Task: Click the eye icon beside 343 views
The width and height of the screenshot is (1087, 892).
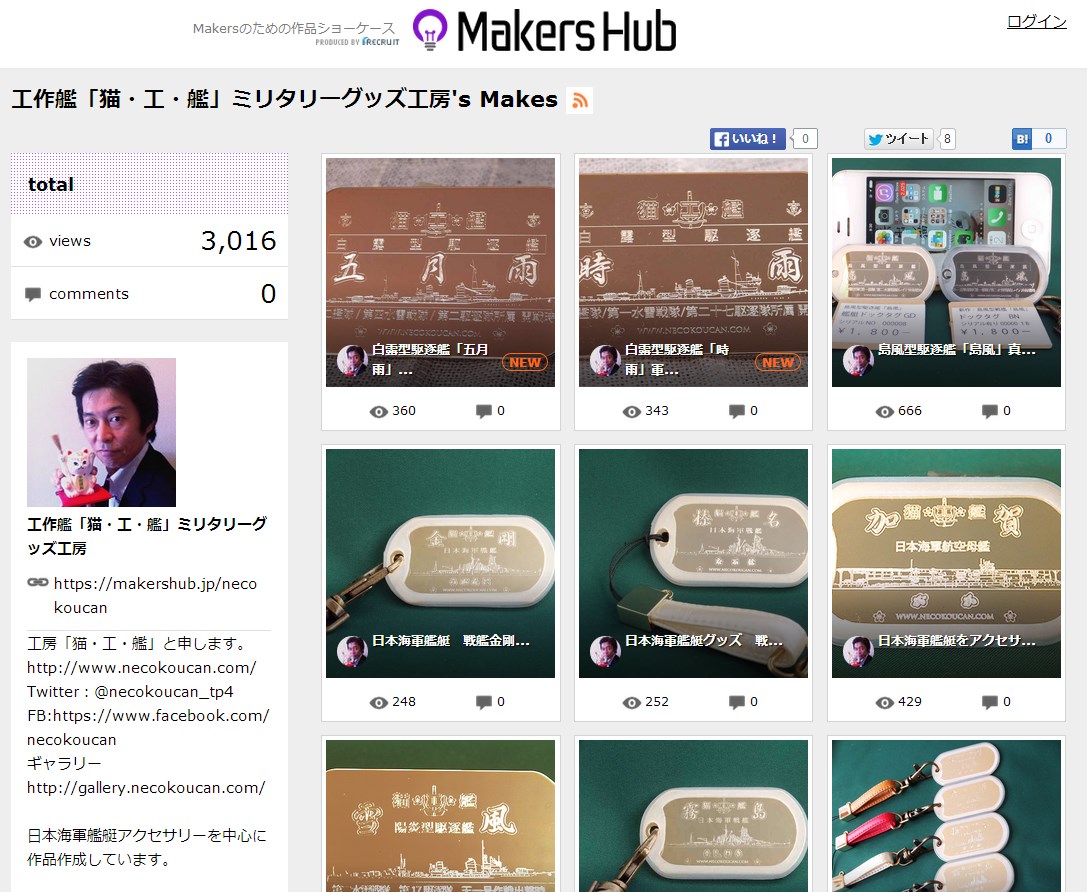Action: (x=632, y=412)
